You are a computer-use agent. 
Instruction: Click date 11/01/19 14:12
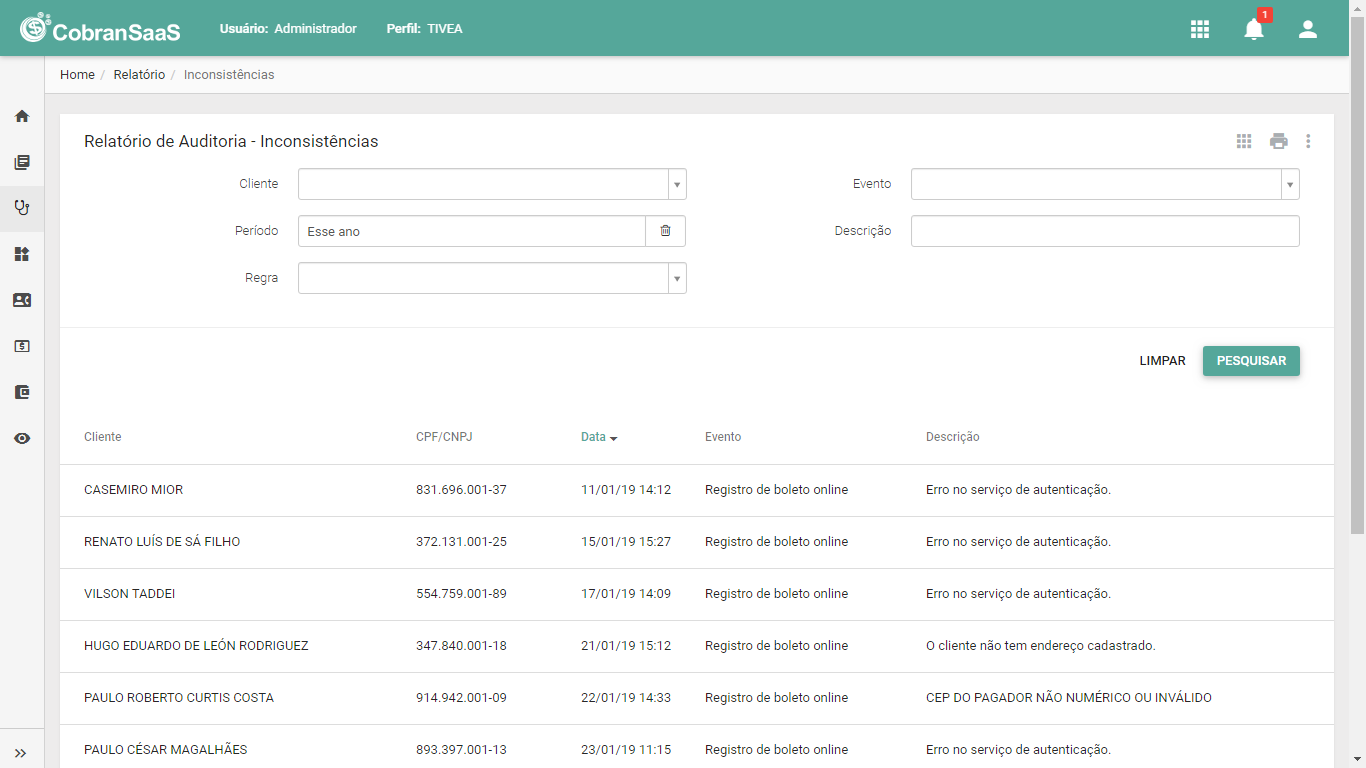pyautogui.click(x=626, y=490)
